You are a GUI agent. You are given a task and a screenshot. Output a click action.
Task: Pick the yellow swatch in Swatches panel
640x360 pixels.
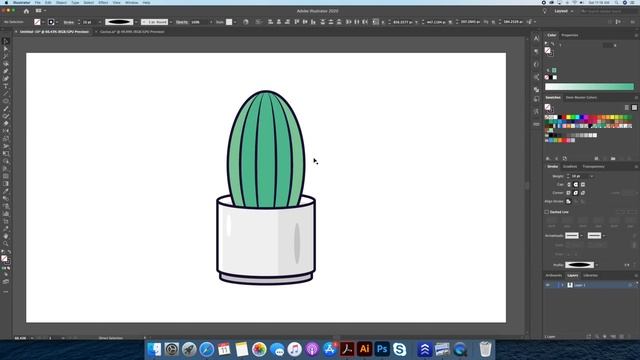[x=568, y=117]
